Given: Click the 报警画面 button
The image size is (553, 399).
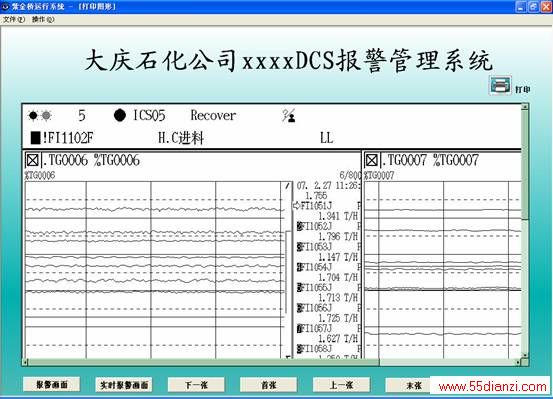Looking at the screenshot, I should [x=51, y=385].
